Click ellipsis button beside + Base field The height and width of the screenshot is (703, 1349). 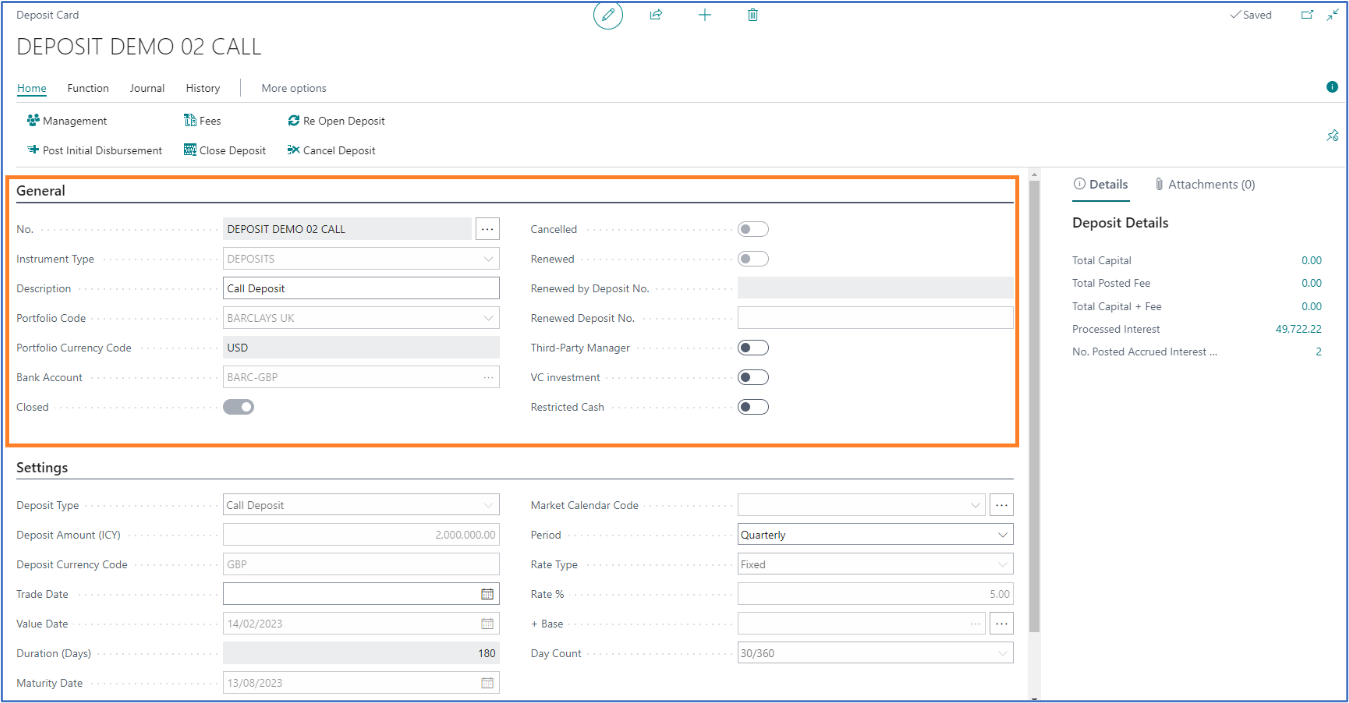coord(1001,624)
